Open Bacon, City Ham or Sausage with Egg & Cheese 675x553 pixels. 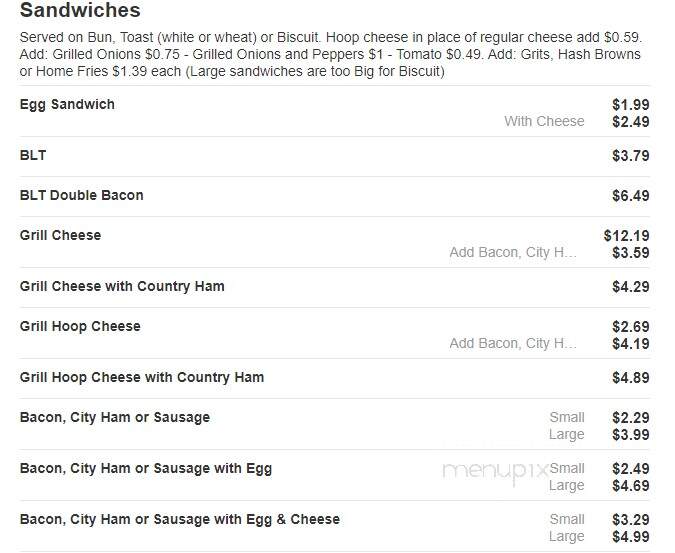tap(180, 519)
